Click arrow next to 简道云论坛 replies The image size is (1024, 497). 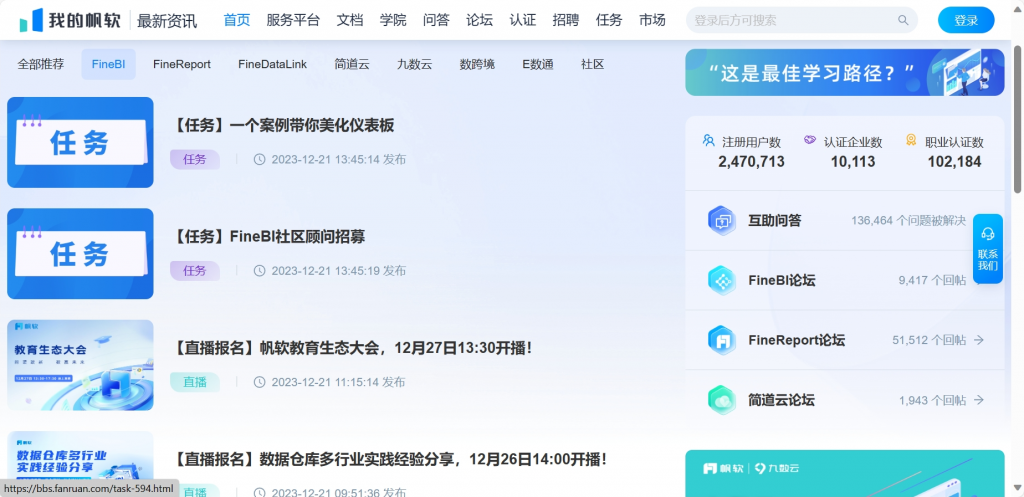978,400
